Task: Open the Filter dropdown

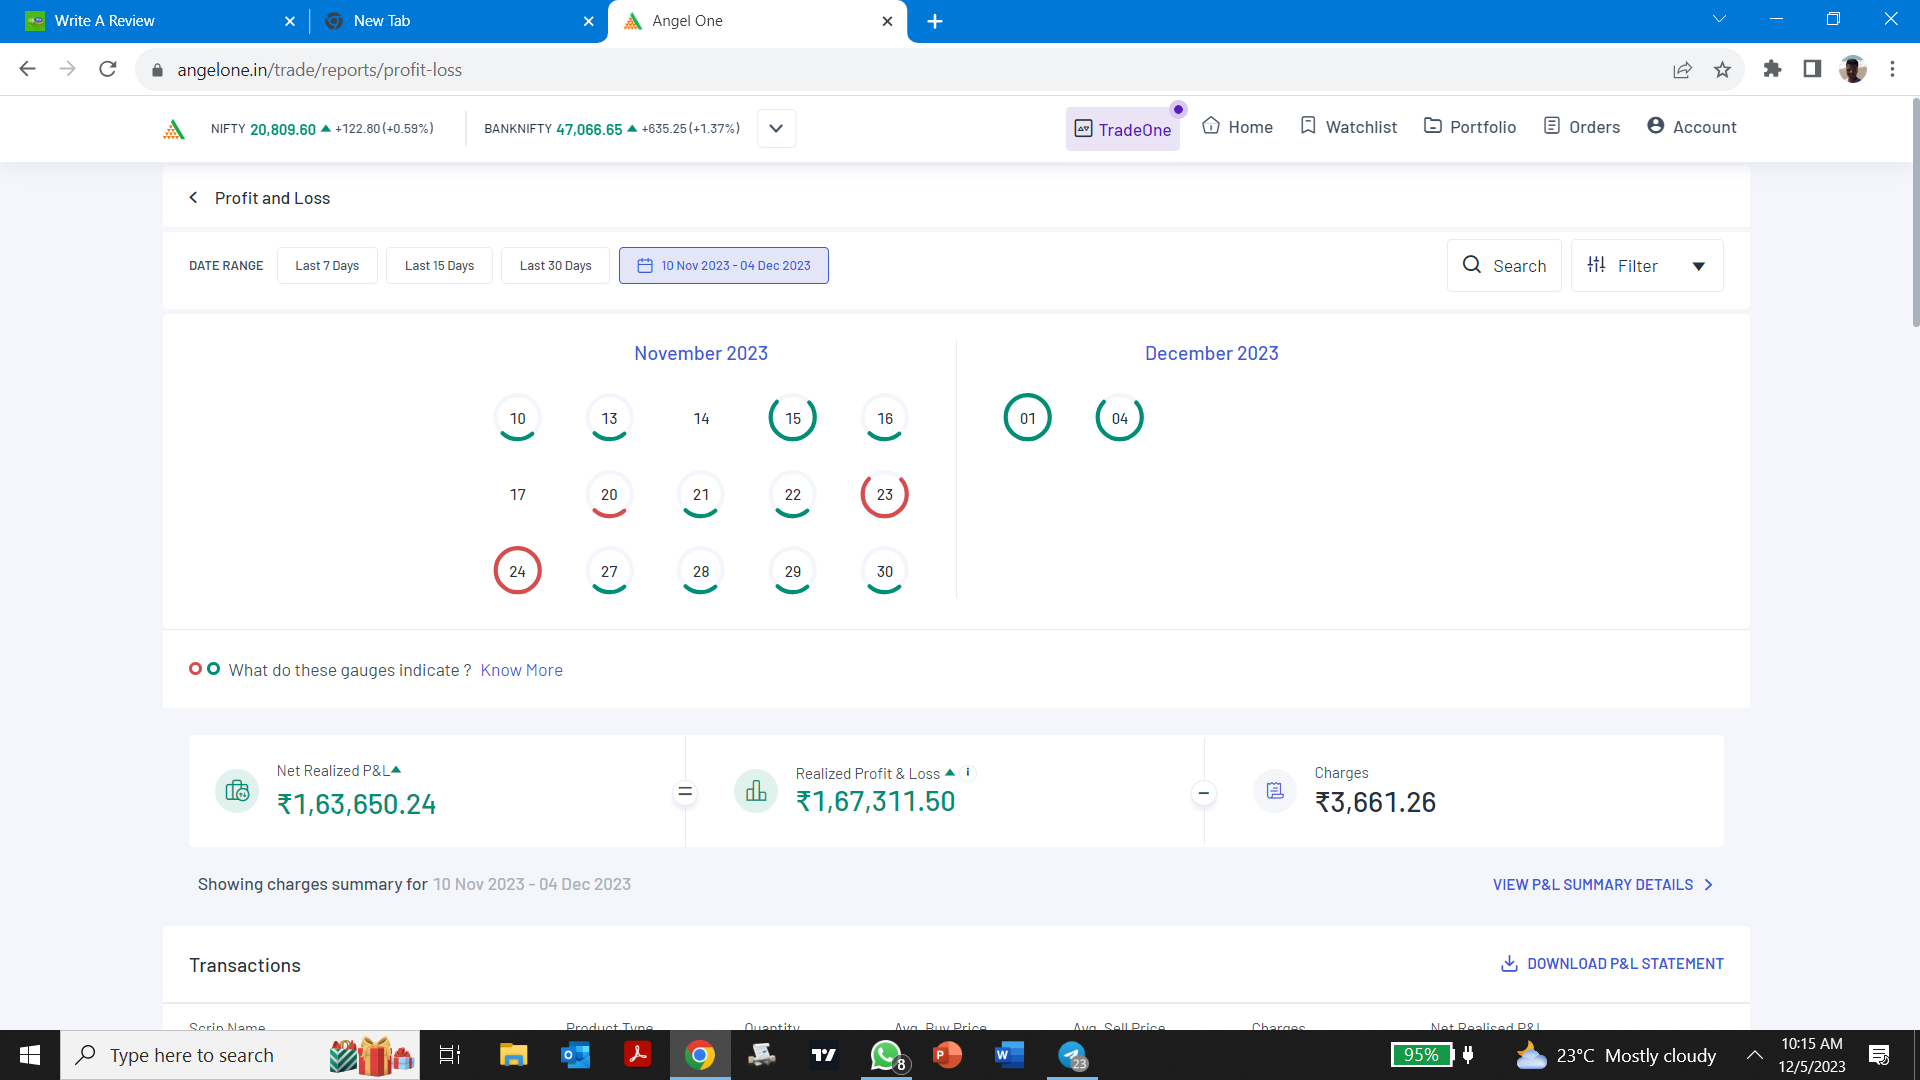Action: pos(1646,266)
